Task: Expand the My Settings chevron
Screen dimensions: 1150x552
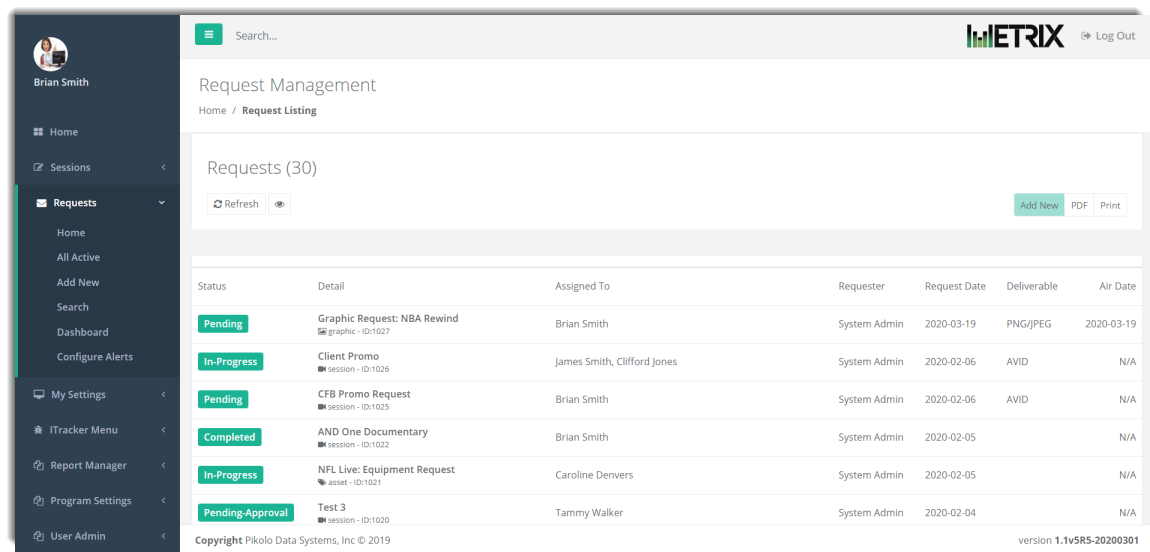Action: point(163,394)
